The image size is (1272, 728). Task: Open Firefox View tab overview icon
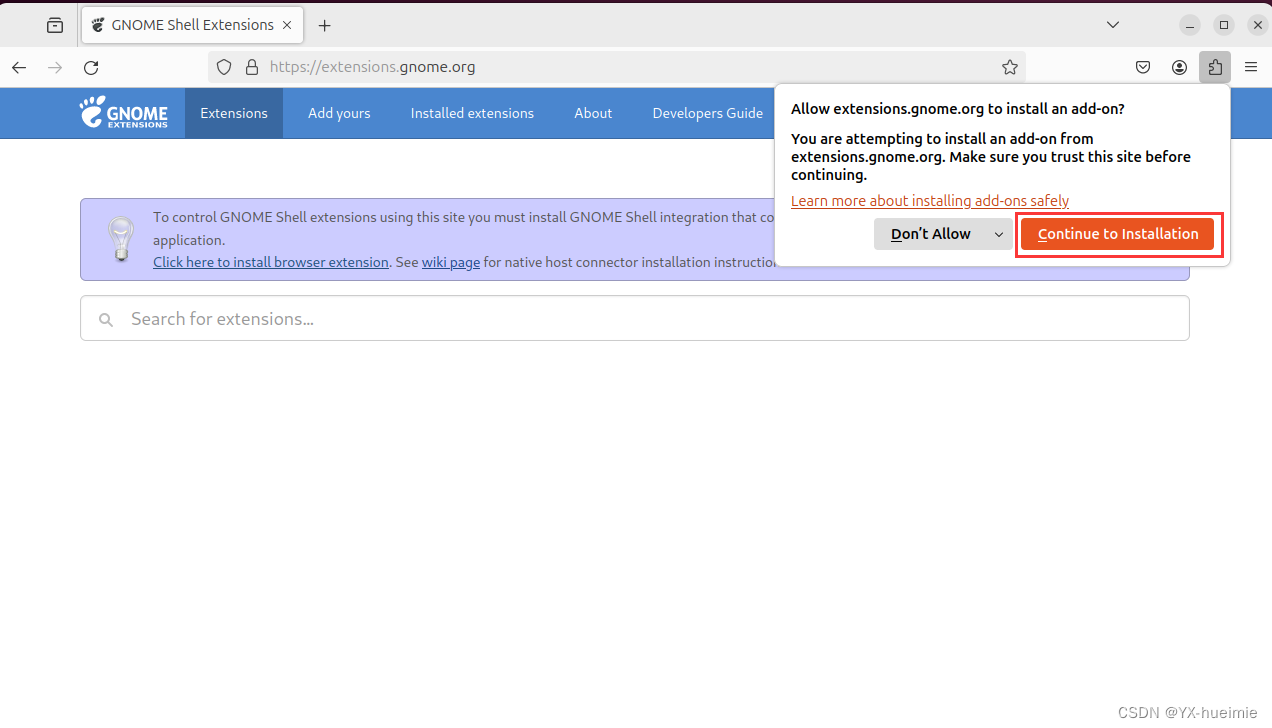55,25
